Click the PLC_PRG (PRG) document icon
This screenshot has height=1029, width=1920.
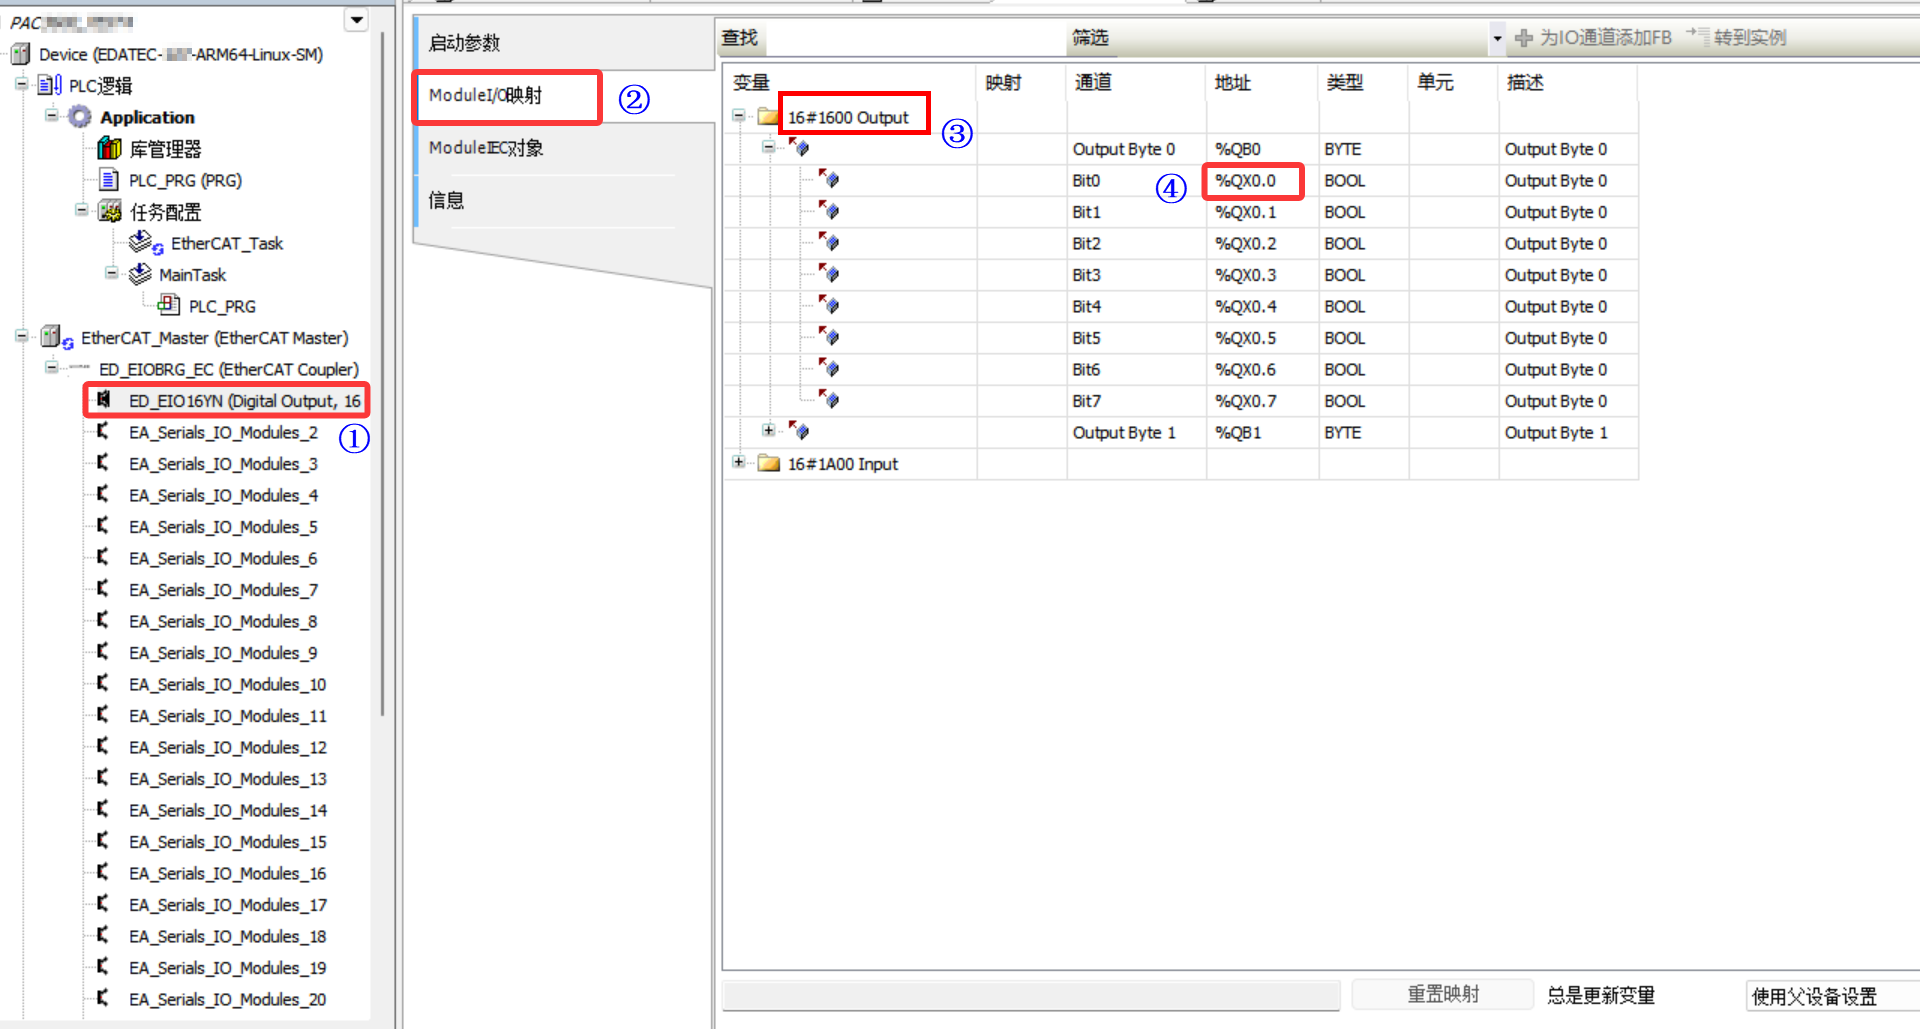109,180
